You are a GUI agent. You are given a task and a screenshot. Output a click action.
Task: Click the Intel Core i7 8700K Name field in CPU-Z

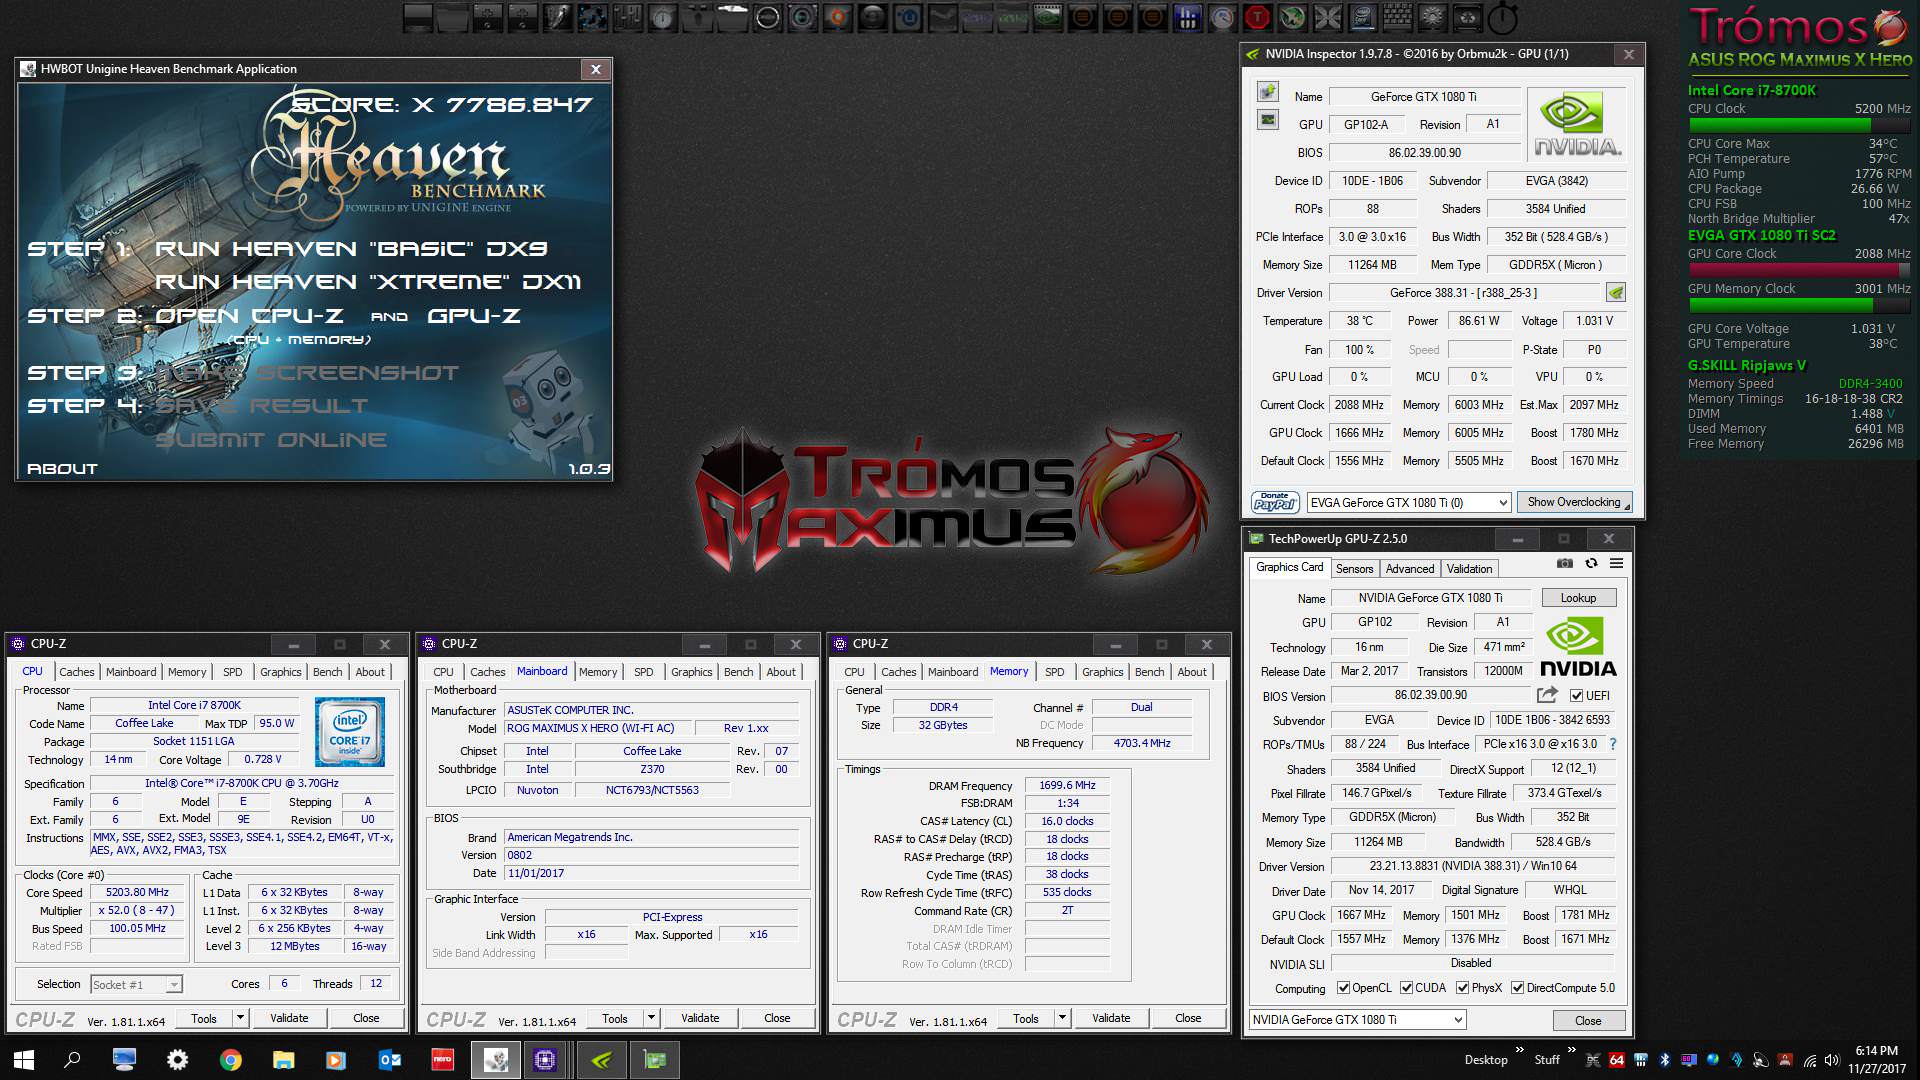tap(194, 705)
